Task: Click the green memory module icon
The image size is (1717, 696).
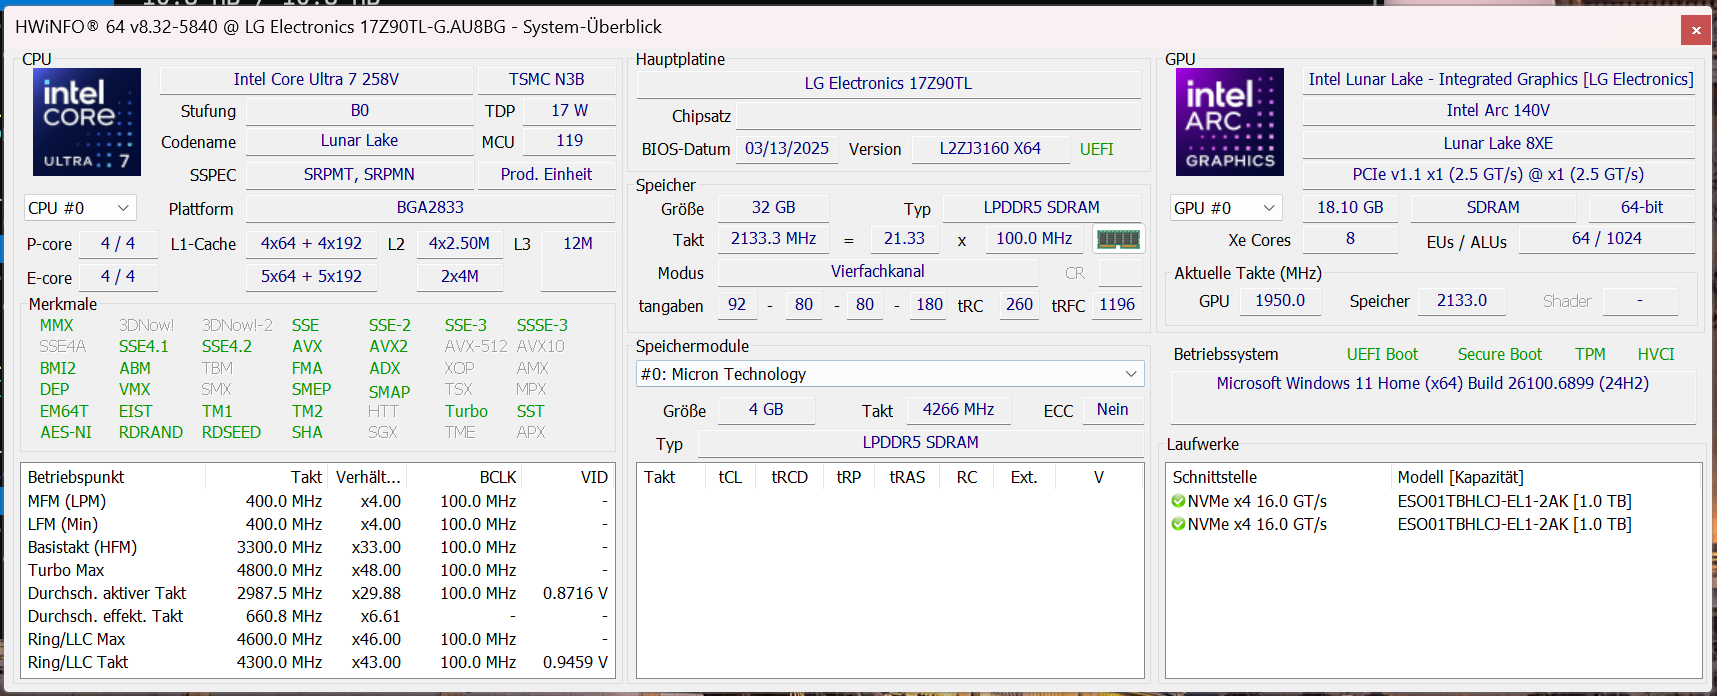Action: coord(1118,239)
